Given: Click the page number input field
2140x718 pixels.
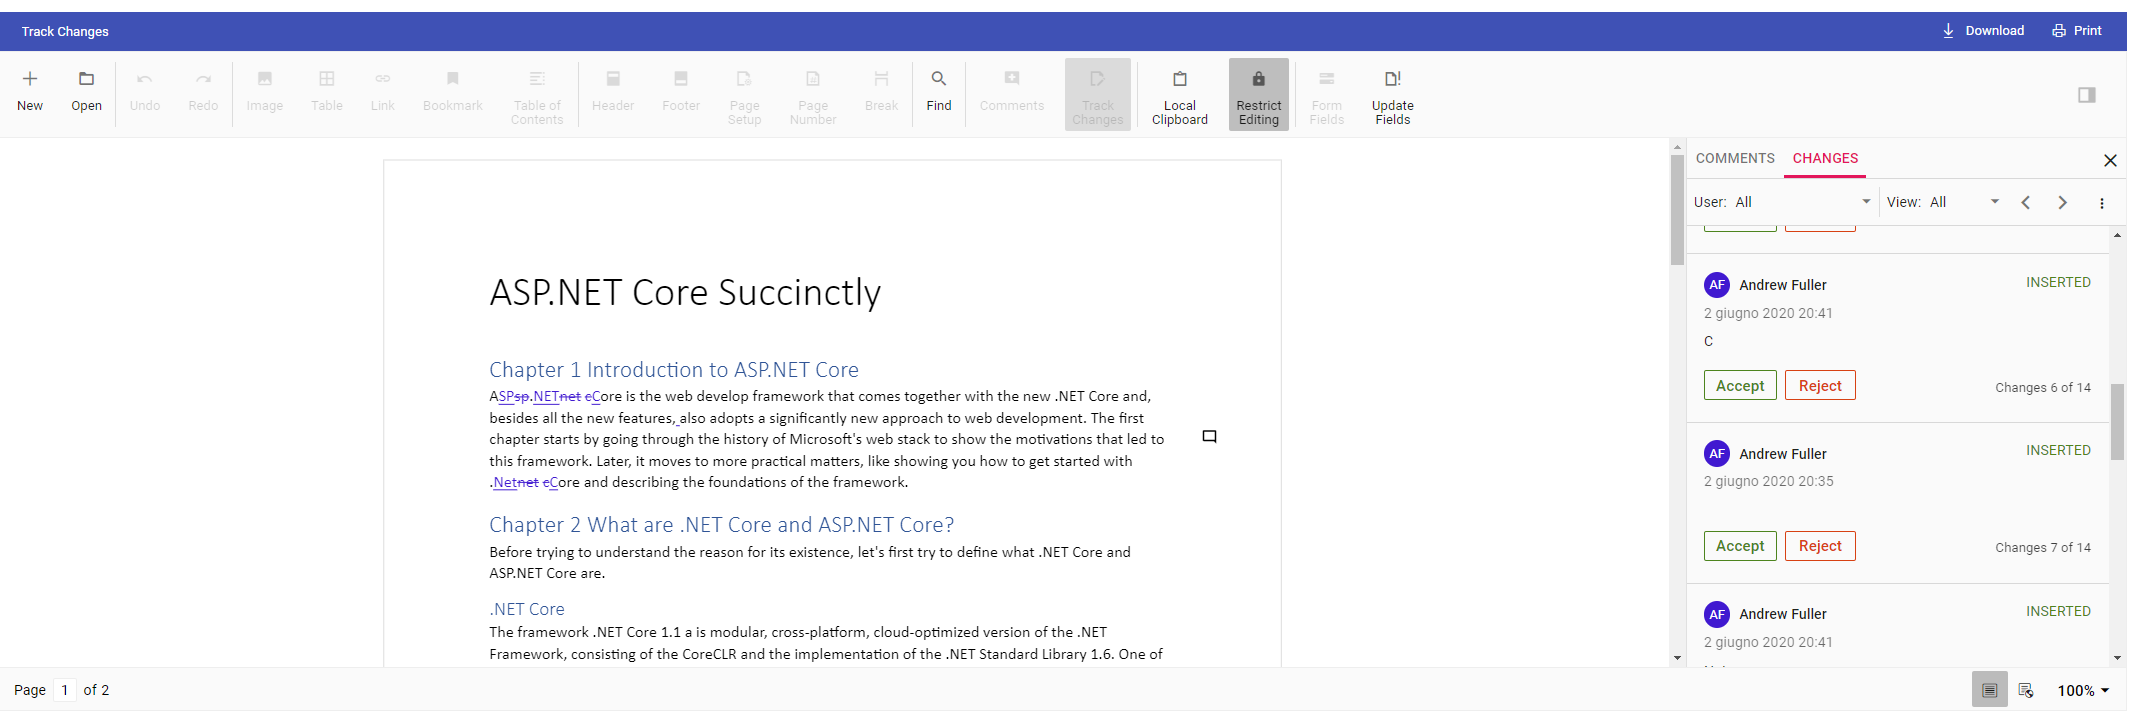Looking at the screenshot, I should tap(65, 690).
